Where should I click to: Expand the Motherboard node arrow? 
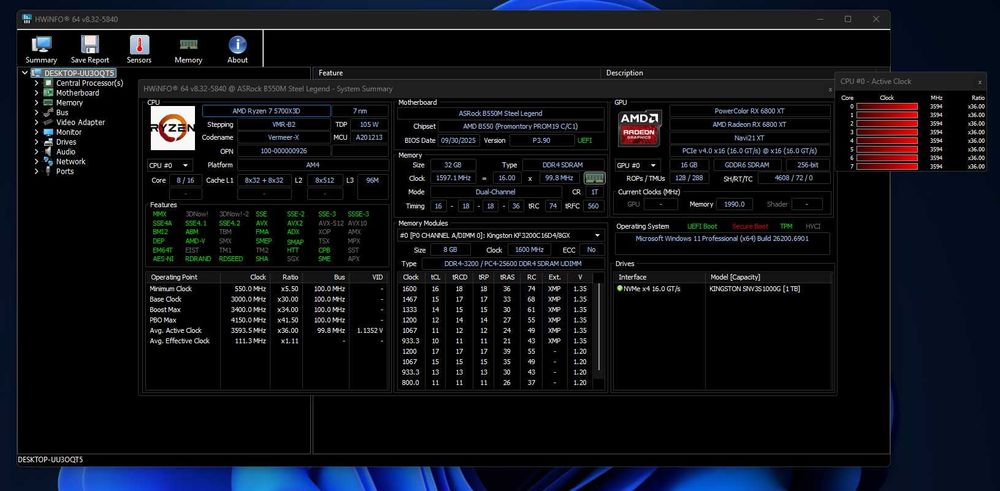pos(37,92)
